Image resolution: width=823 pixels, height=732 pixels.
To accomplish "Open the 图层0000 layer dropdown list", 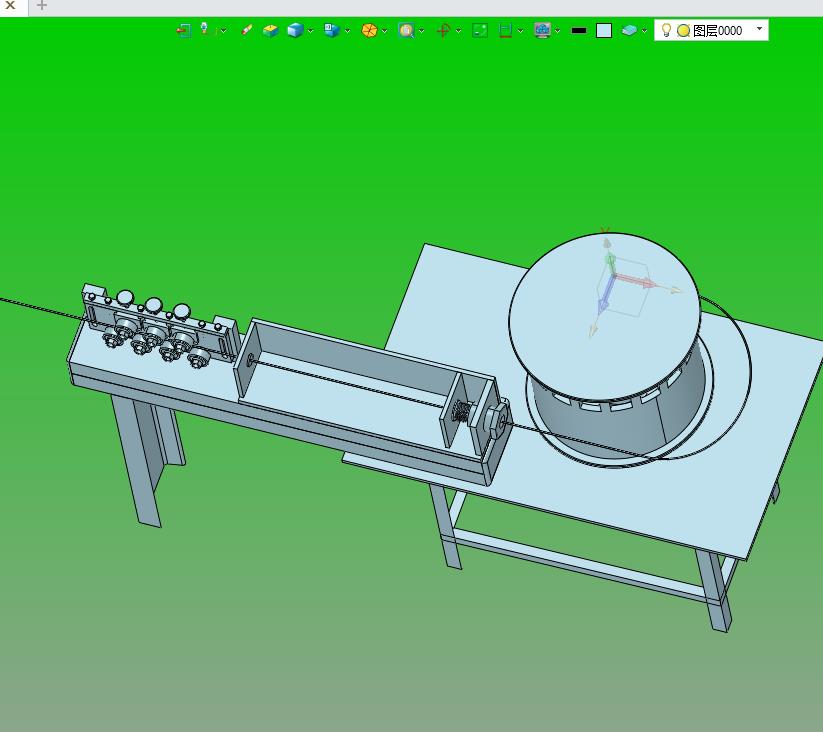I will [759, 29].
